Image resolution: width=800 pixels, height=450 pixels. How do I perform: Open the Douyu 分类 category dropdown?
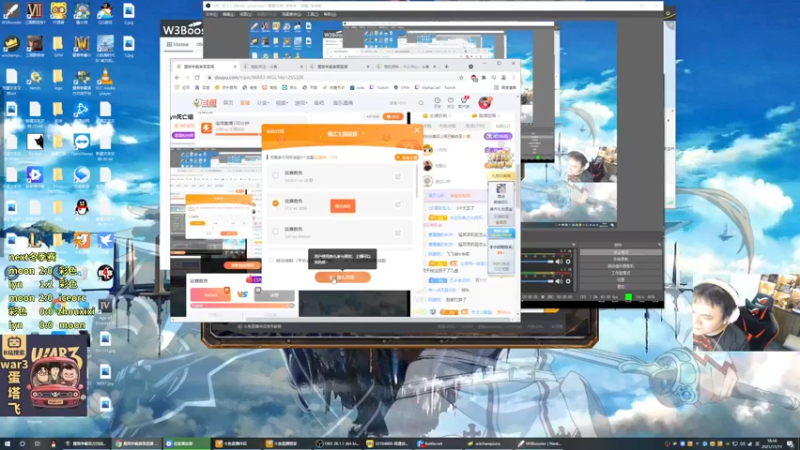263,103
